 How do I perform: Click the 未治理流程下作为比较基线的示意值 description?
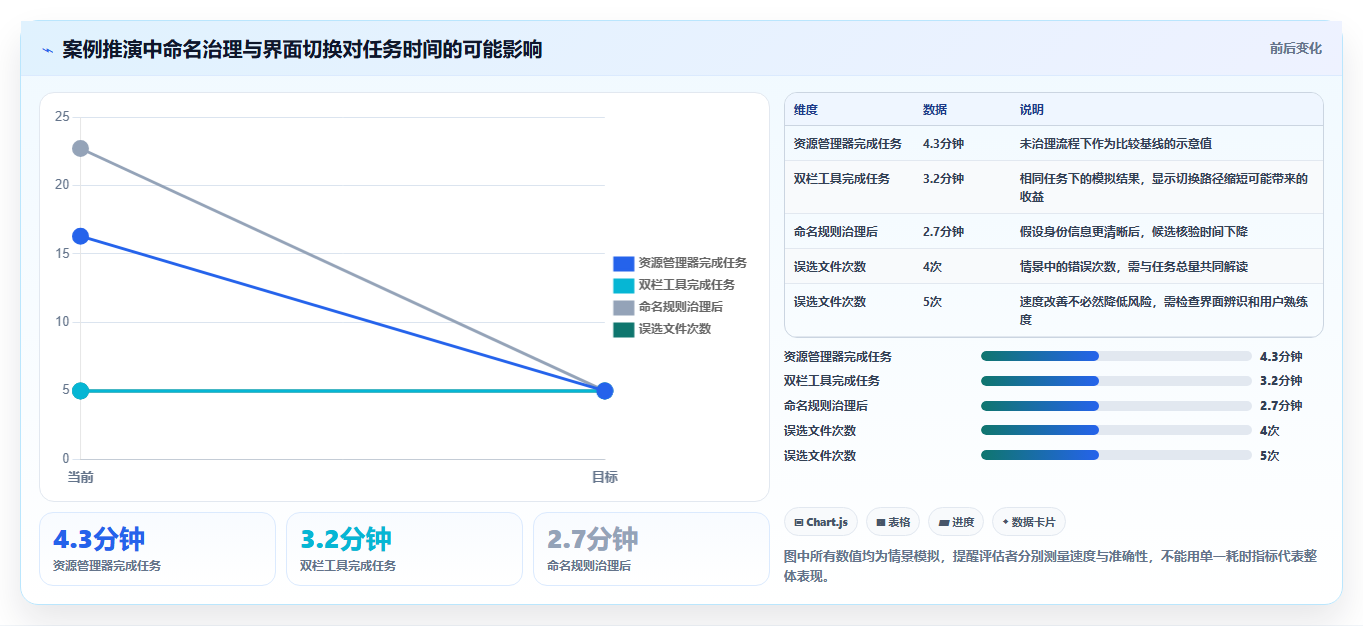(x=1116, y=144)
